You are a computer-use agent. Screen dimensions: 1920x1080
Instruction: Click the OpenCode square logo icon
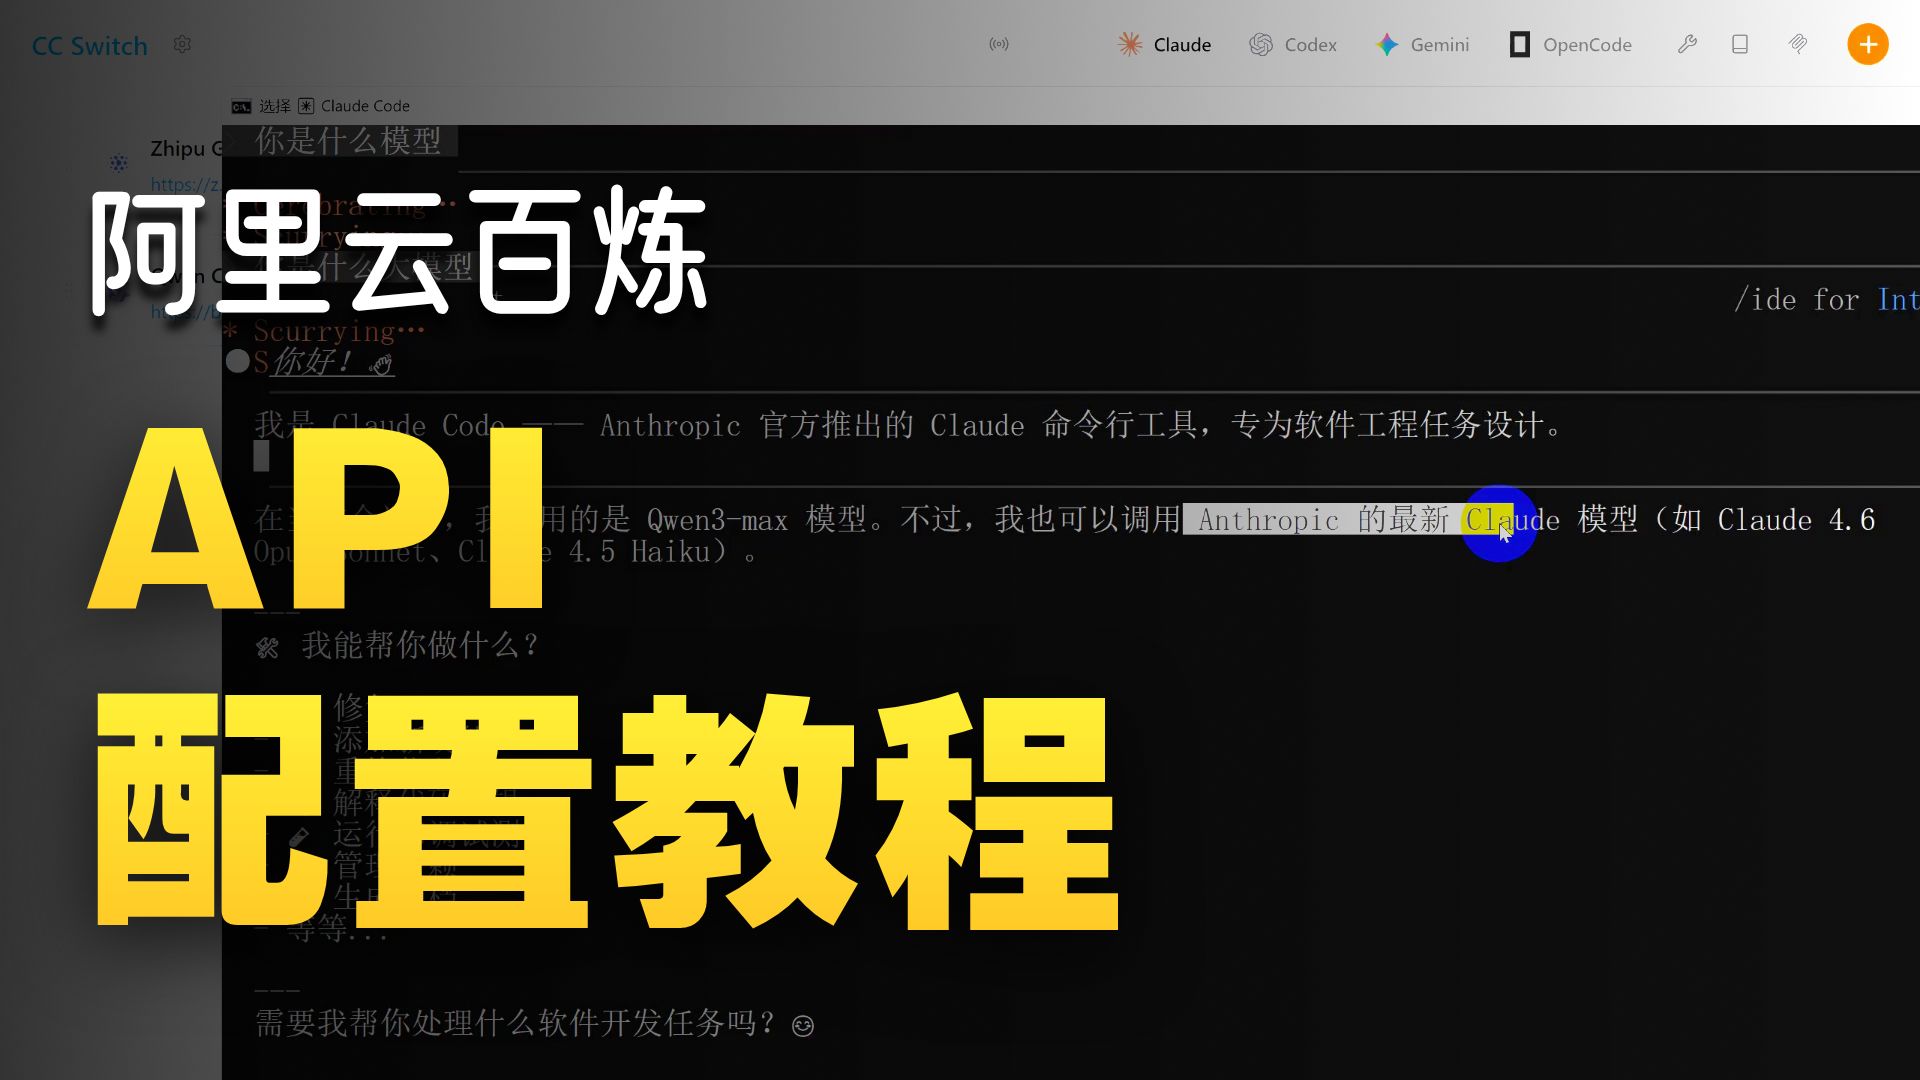pos(1519,45)
